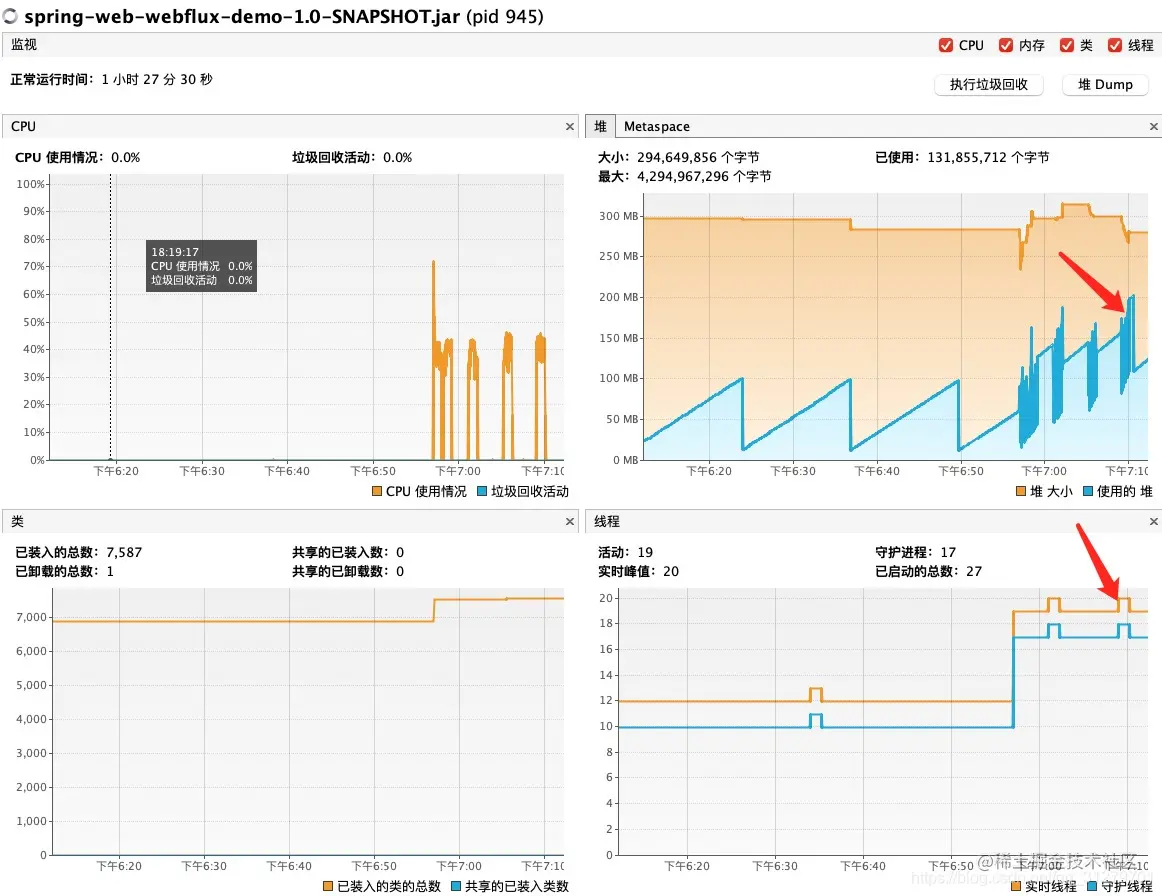
Task: Click the 类 panel title
Action: point(17,522)
